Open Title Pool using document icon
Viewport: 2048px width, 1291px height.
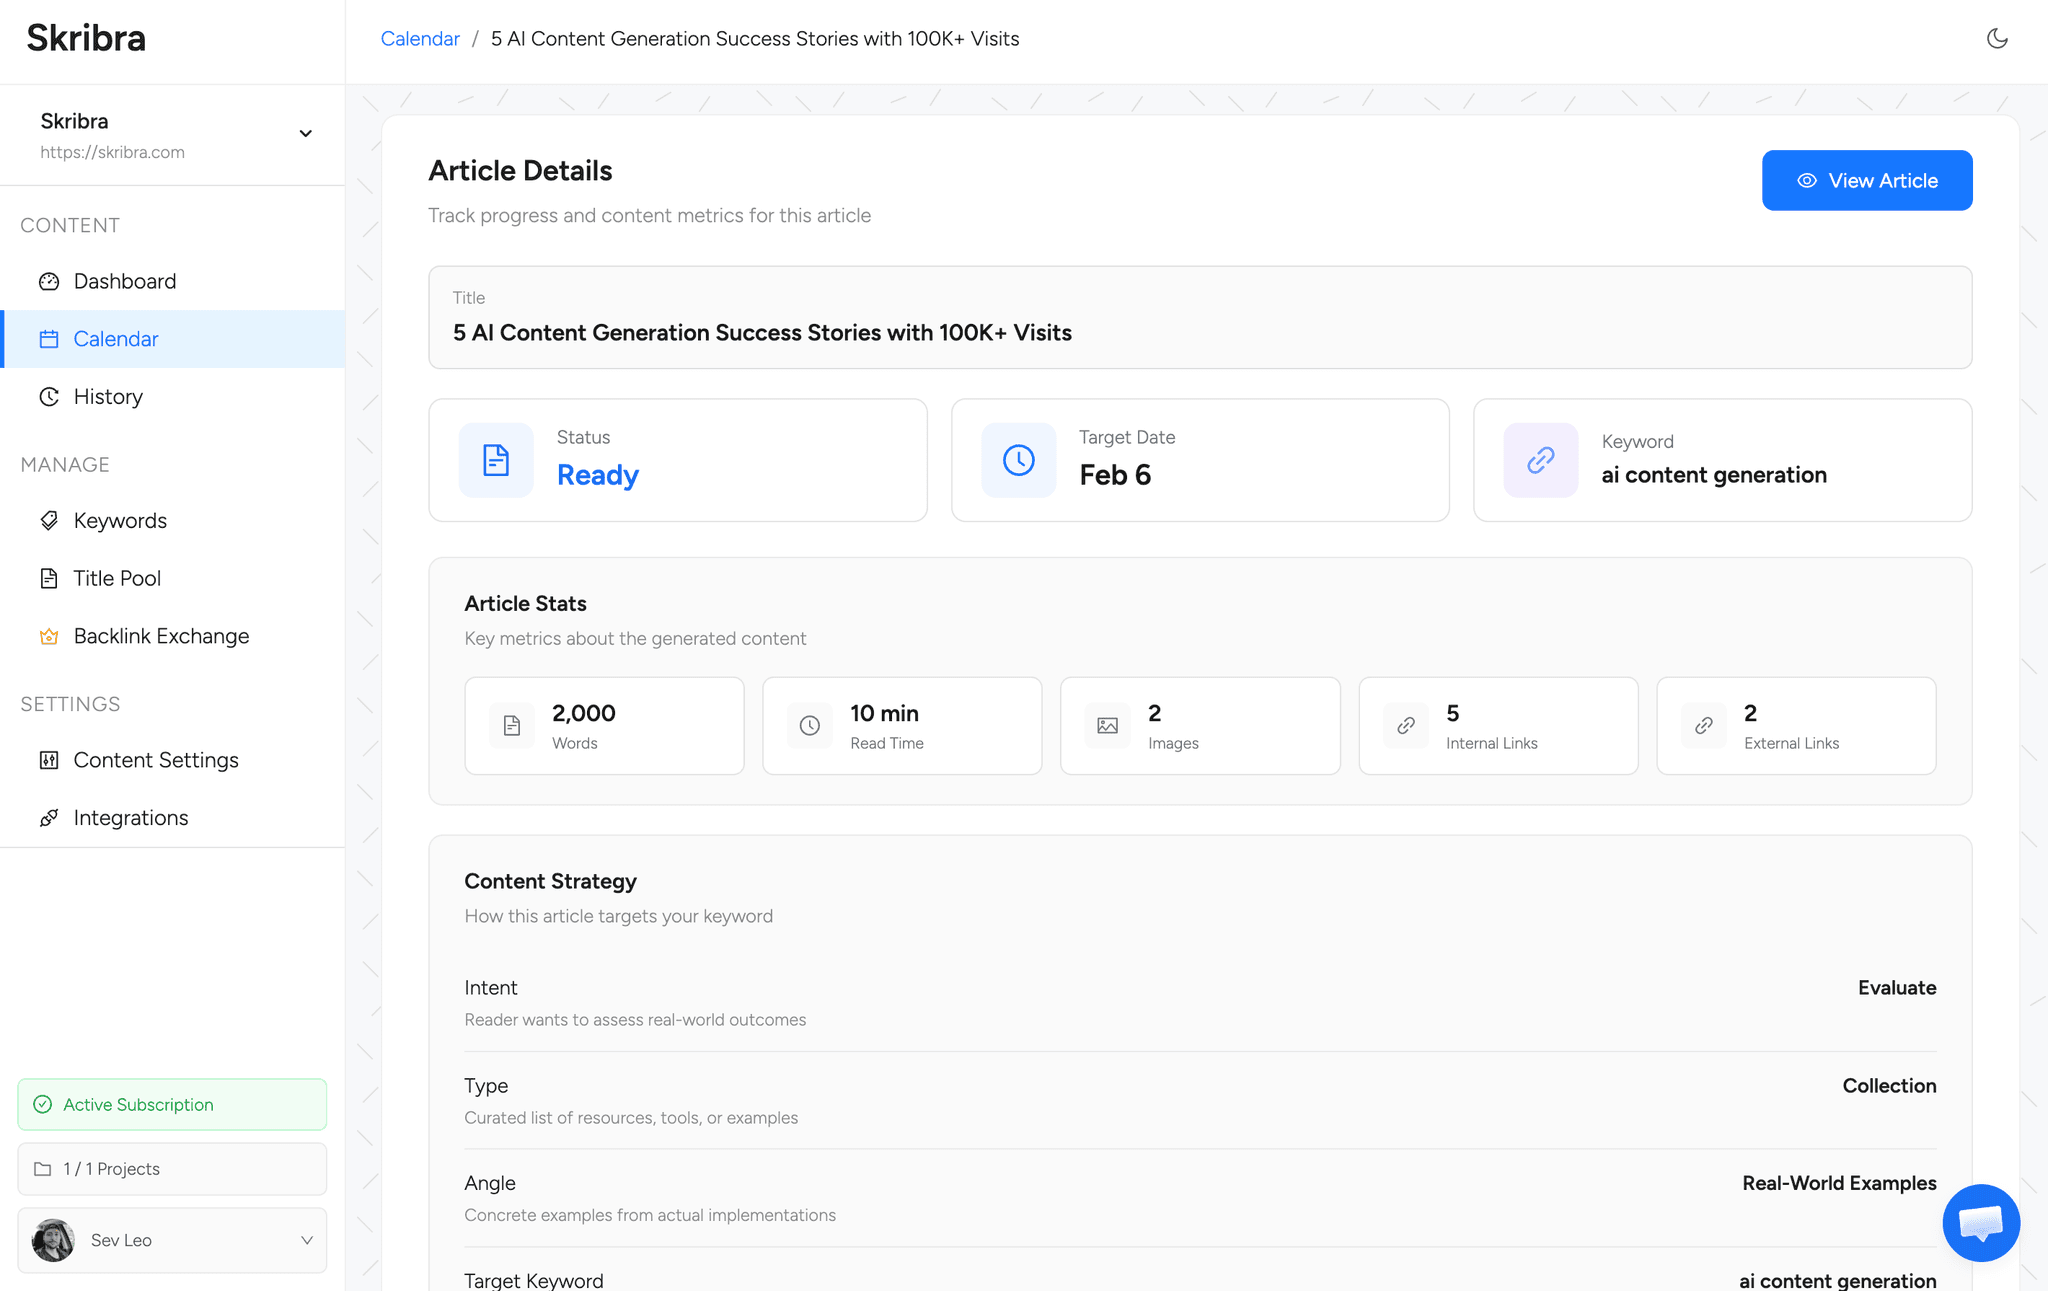(x=49, y=578)
